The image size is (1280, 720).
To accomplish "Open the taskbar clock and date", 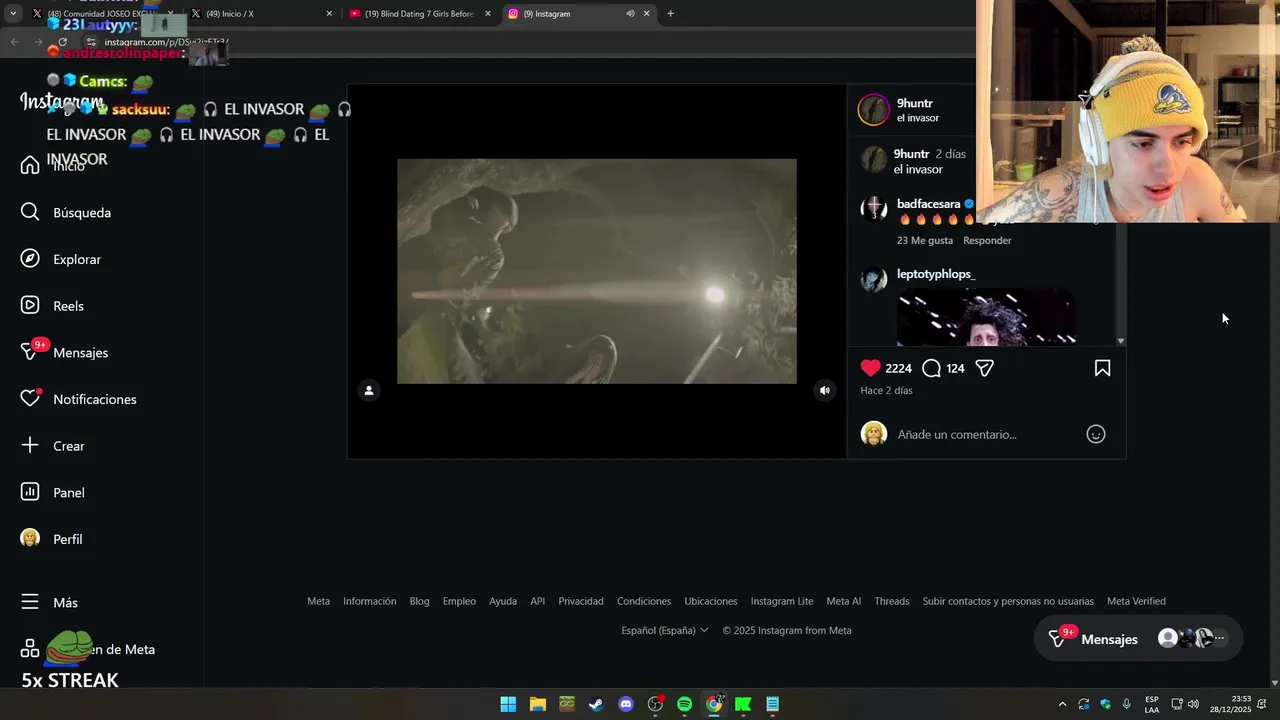I will (x=1230, y=704).
